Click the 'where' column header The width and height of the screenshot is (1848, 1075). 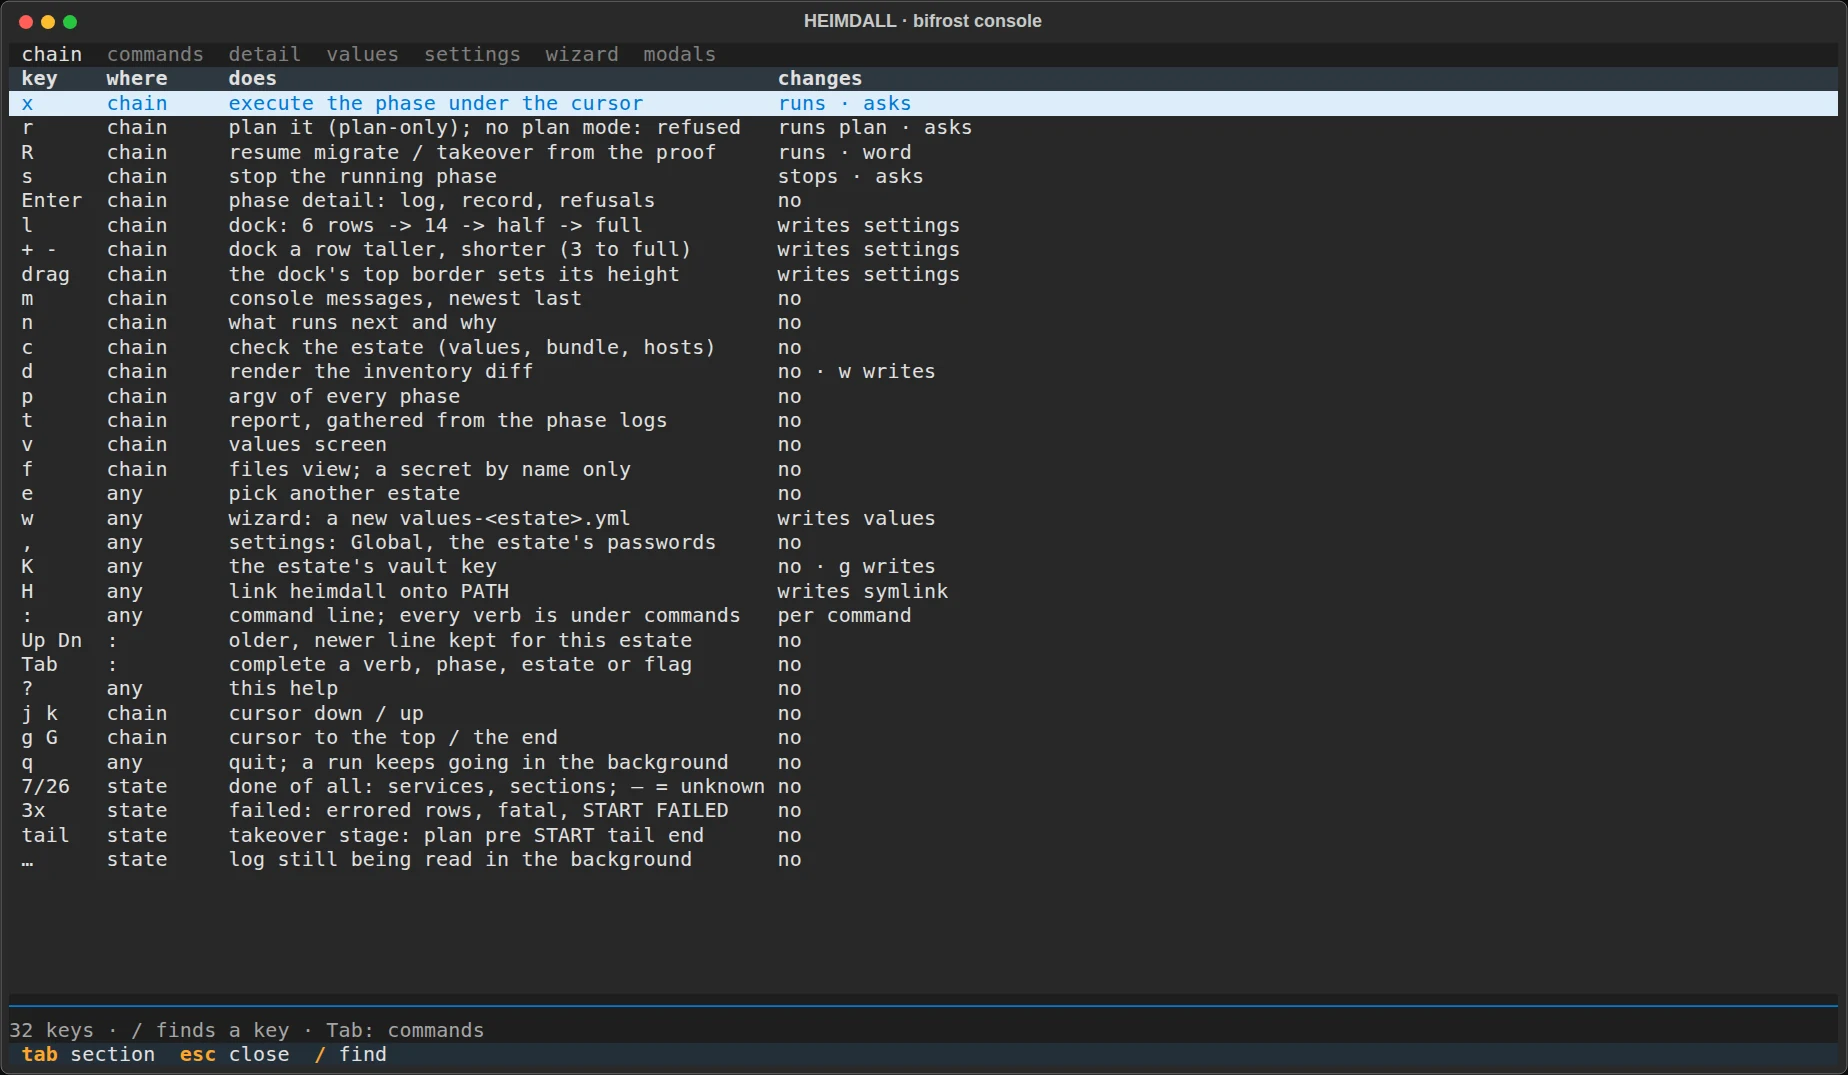(137, 78)
